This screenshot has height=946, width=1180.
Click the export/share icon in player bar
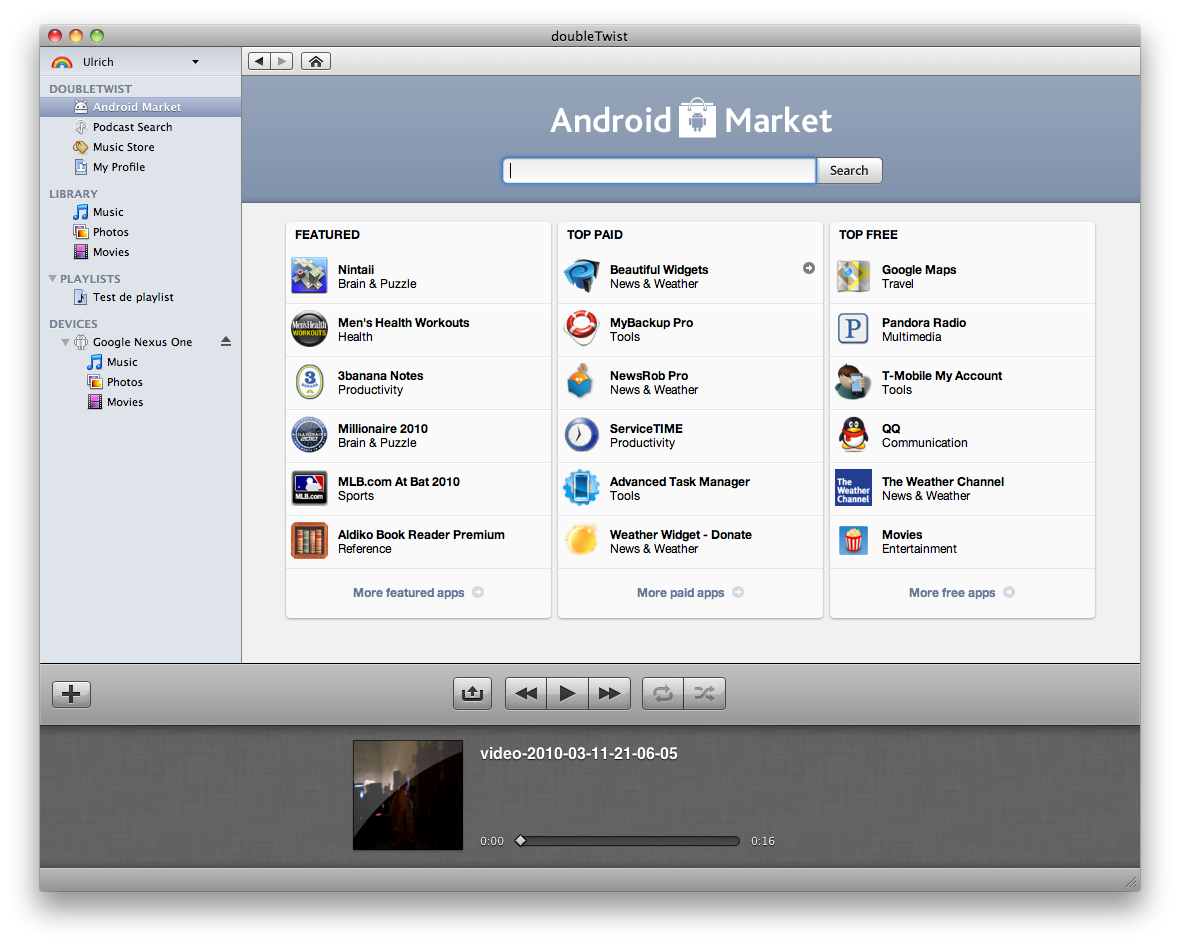[472, 693]
